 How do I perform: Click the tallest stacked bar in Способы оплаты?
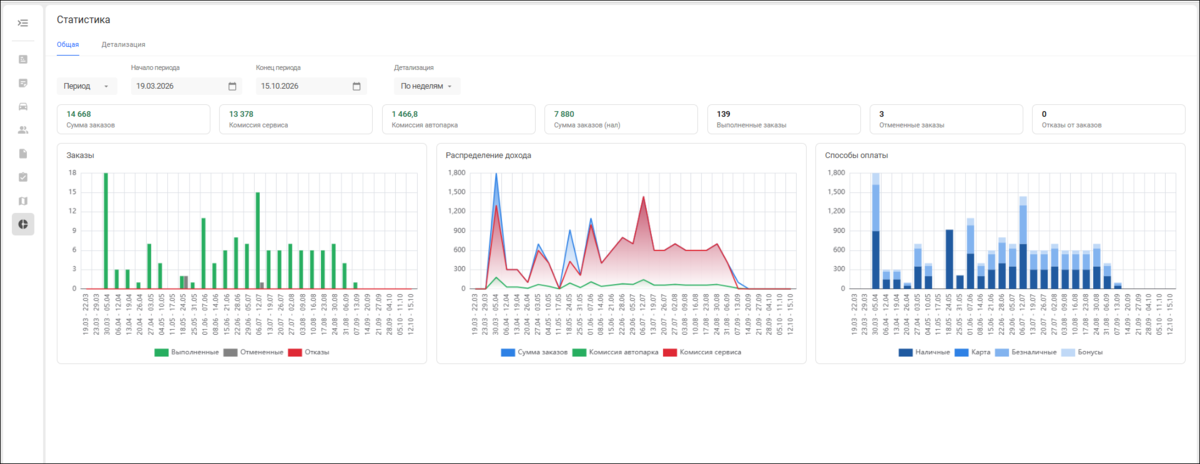(875, 231)
